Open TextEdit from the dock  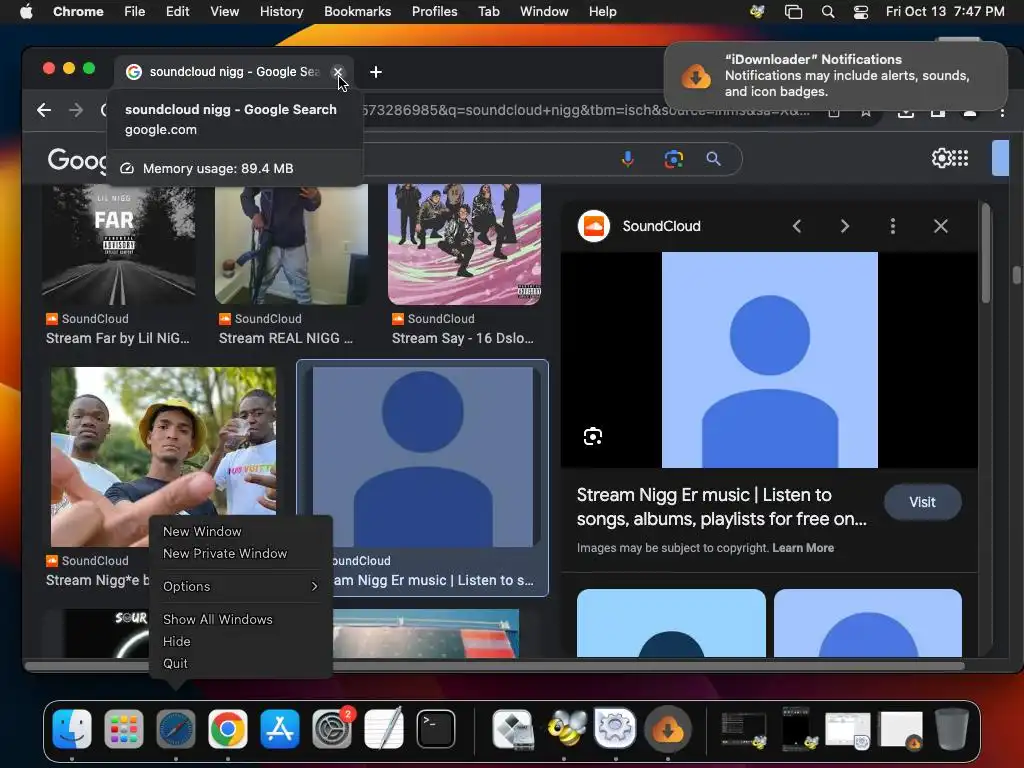[383, 729]
